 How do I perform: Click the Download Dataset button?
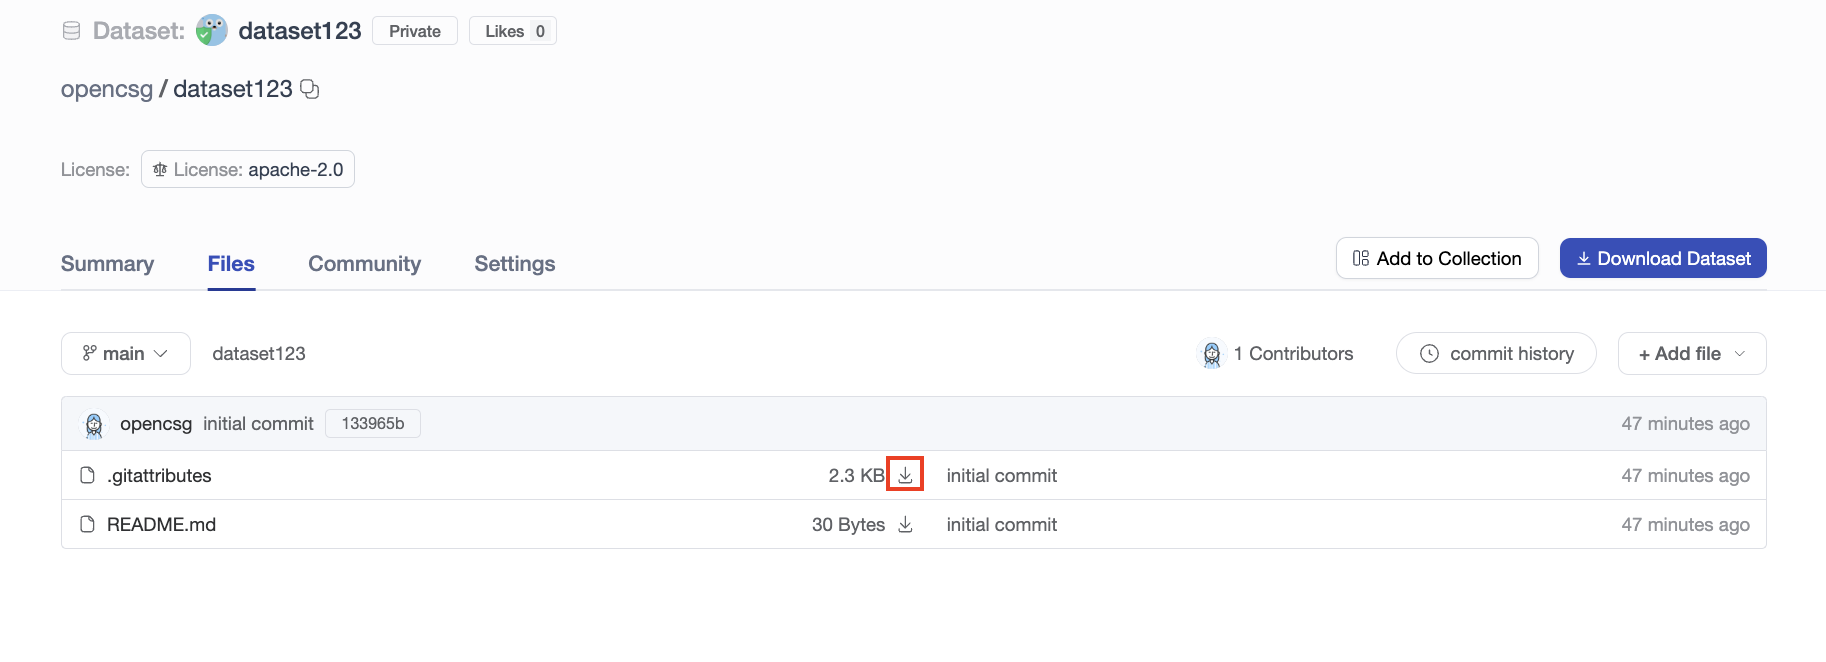point(1662,259)
